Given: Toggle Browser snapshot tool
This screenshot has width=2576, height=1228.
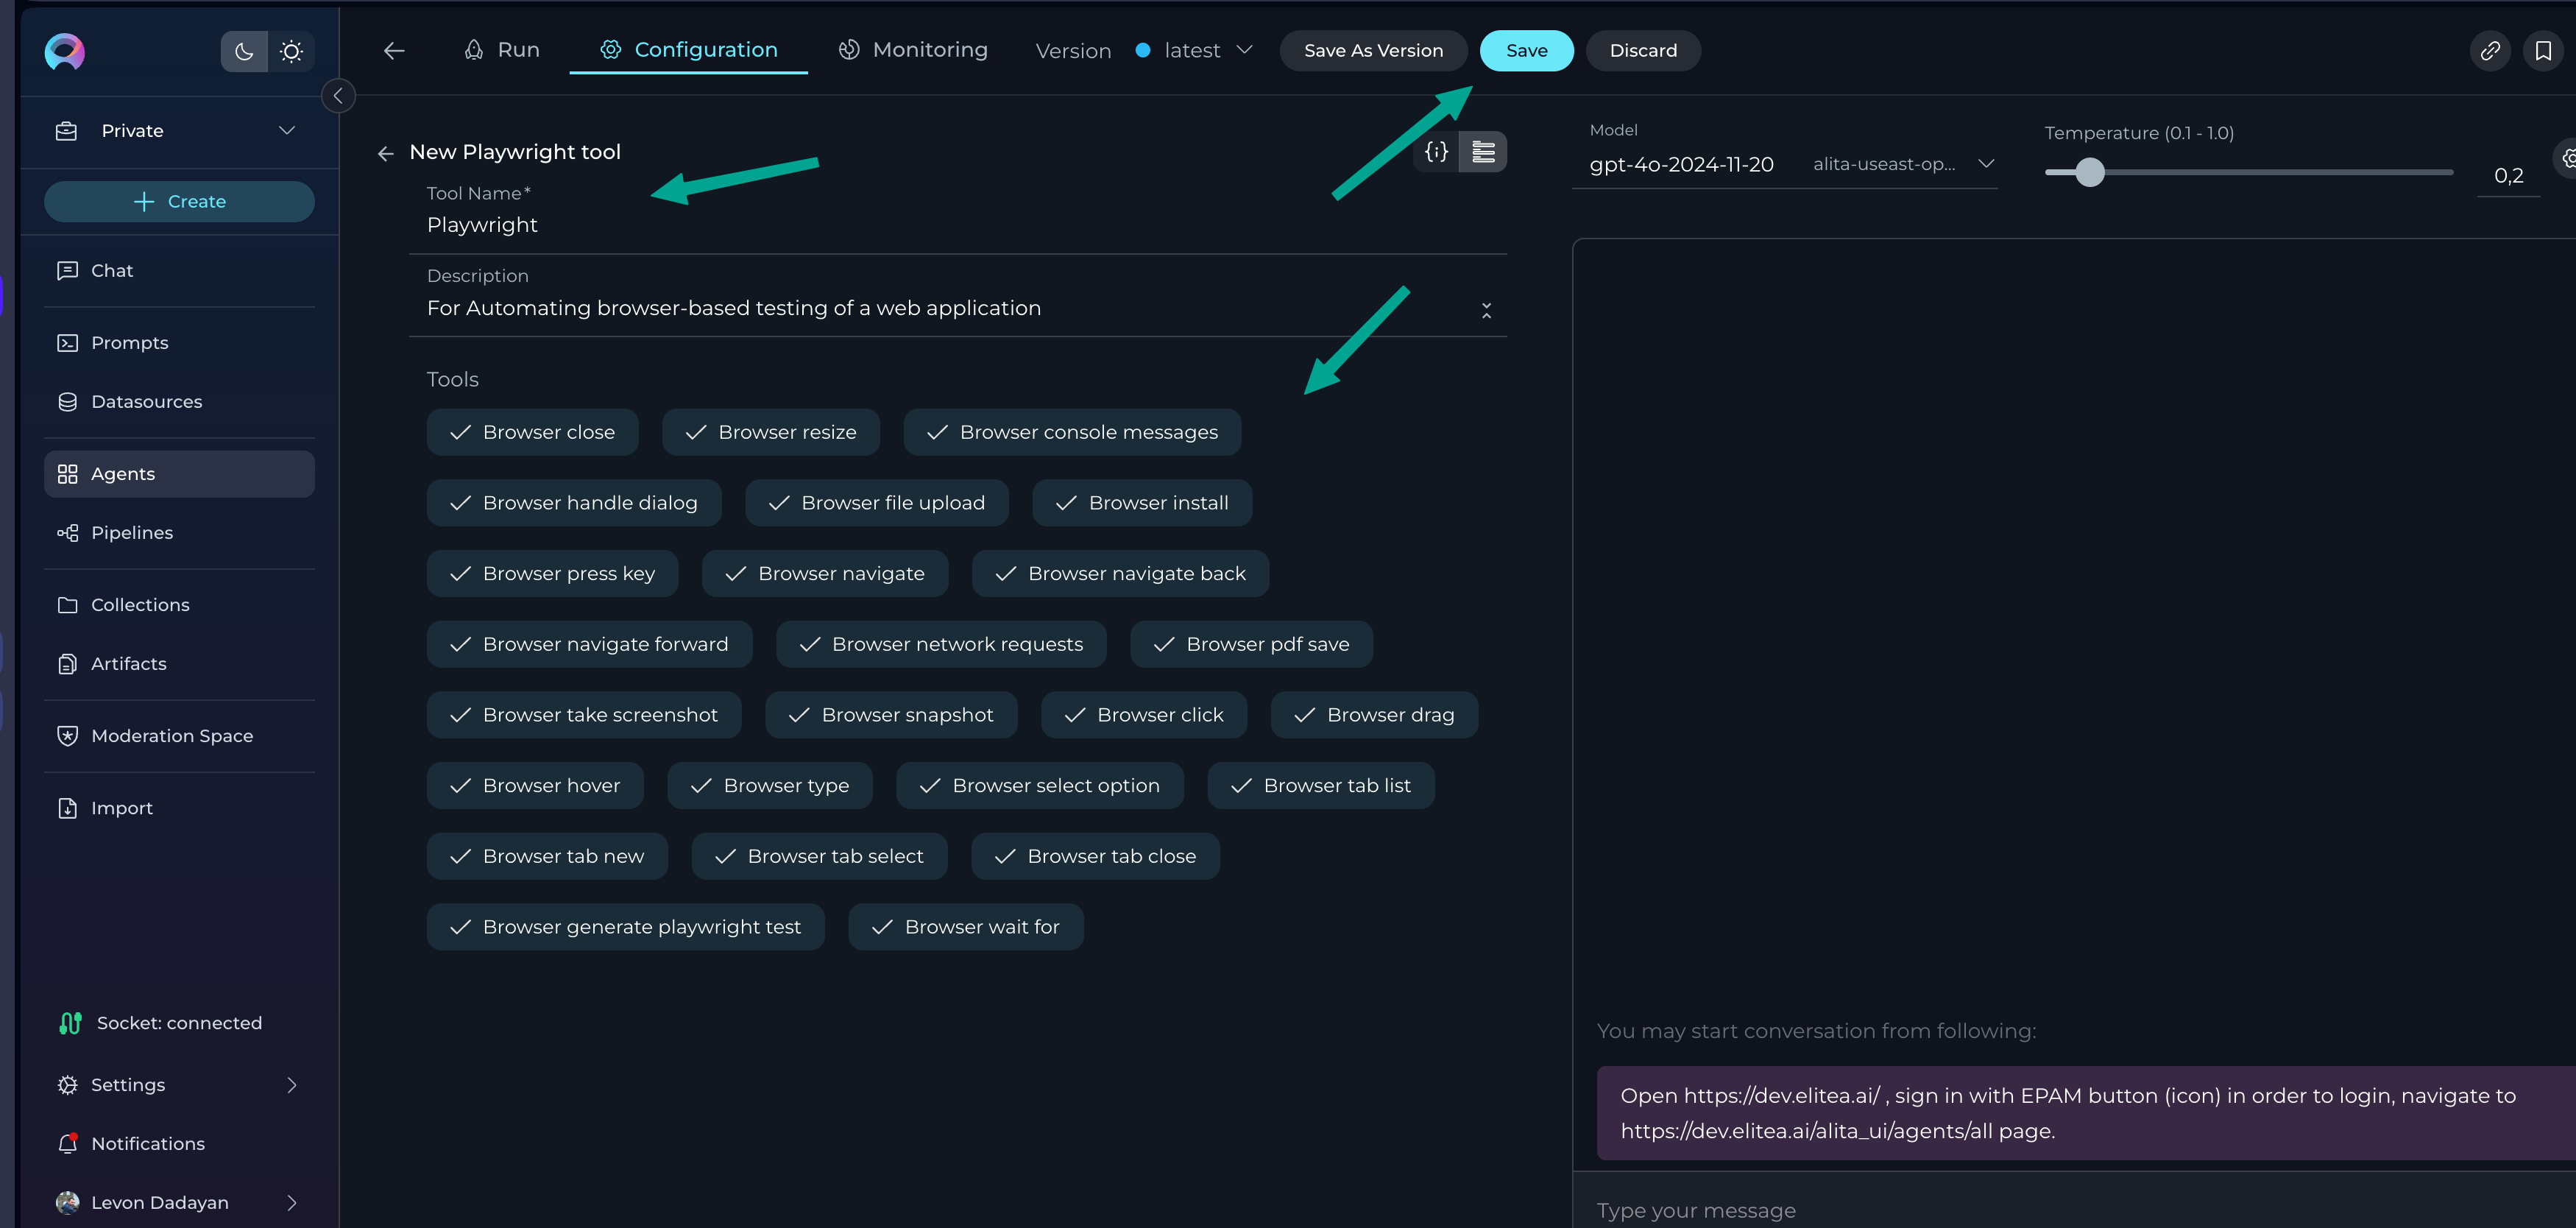Looking at the screenshot, I should [x=891, y=715].
